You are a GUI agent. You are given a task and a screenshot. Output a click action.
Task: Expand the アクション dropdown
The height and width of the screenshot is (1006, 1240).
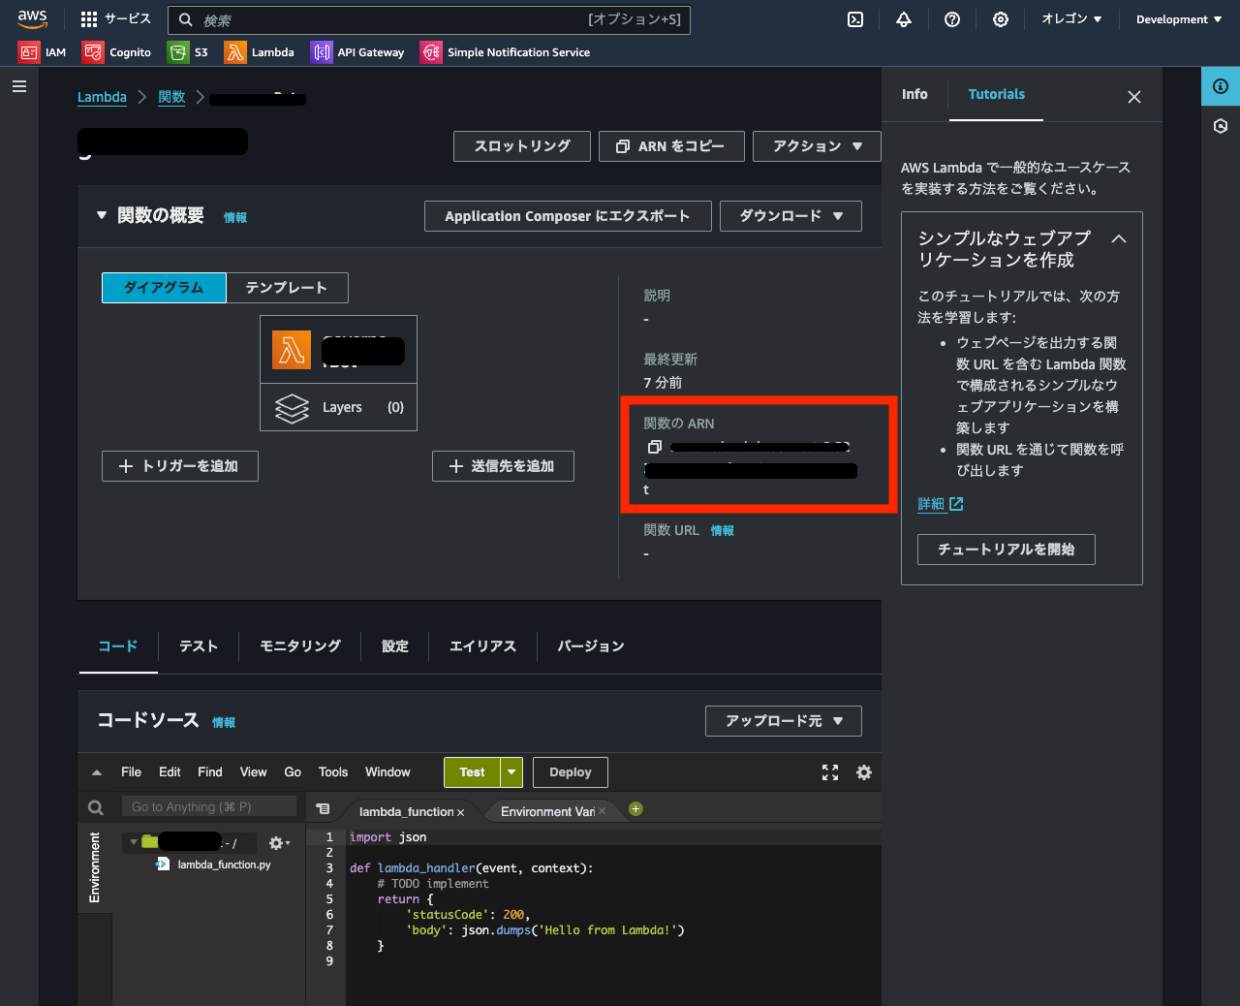[x=816, y=146]
